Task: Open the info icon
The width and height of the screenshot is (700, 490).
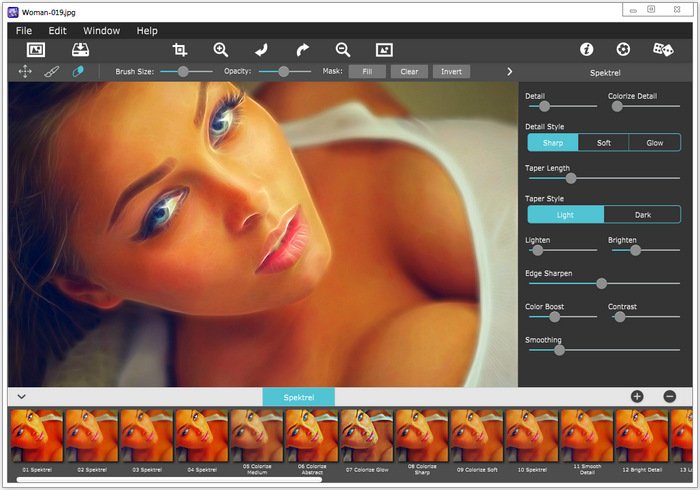Action: click(587, 49)
